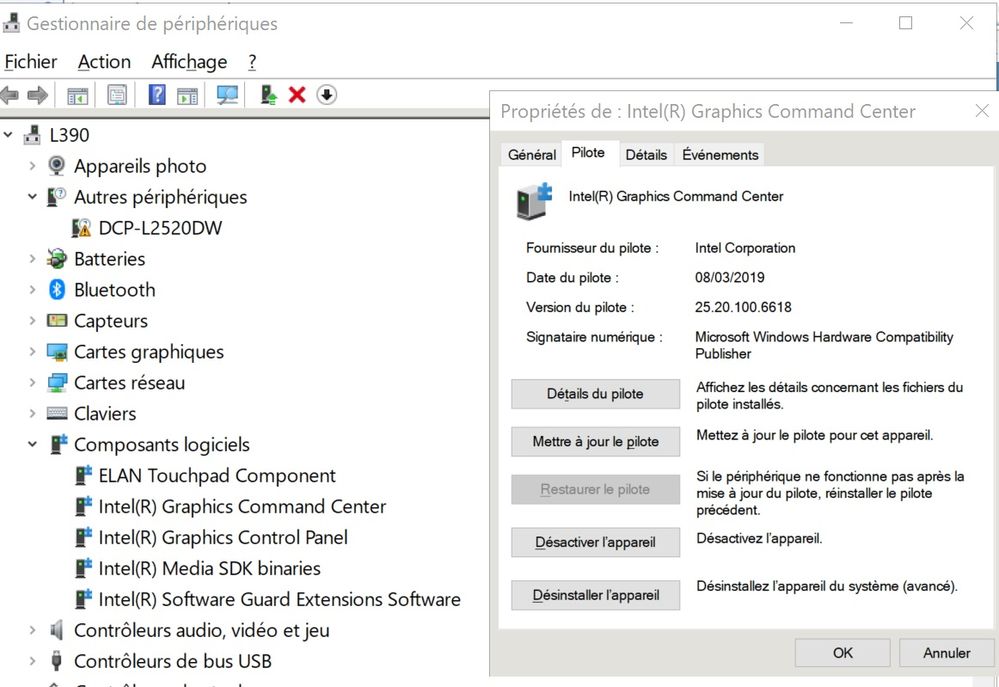
Task: Click the Annuler button
Action: point(946,653)
